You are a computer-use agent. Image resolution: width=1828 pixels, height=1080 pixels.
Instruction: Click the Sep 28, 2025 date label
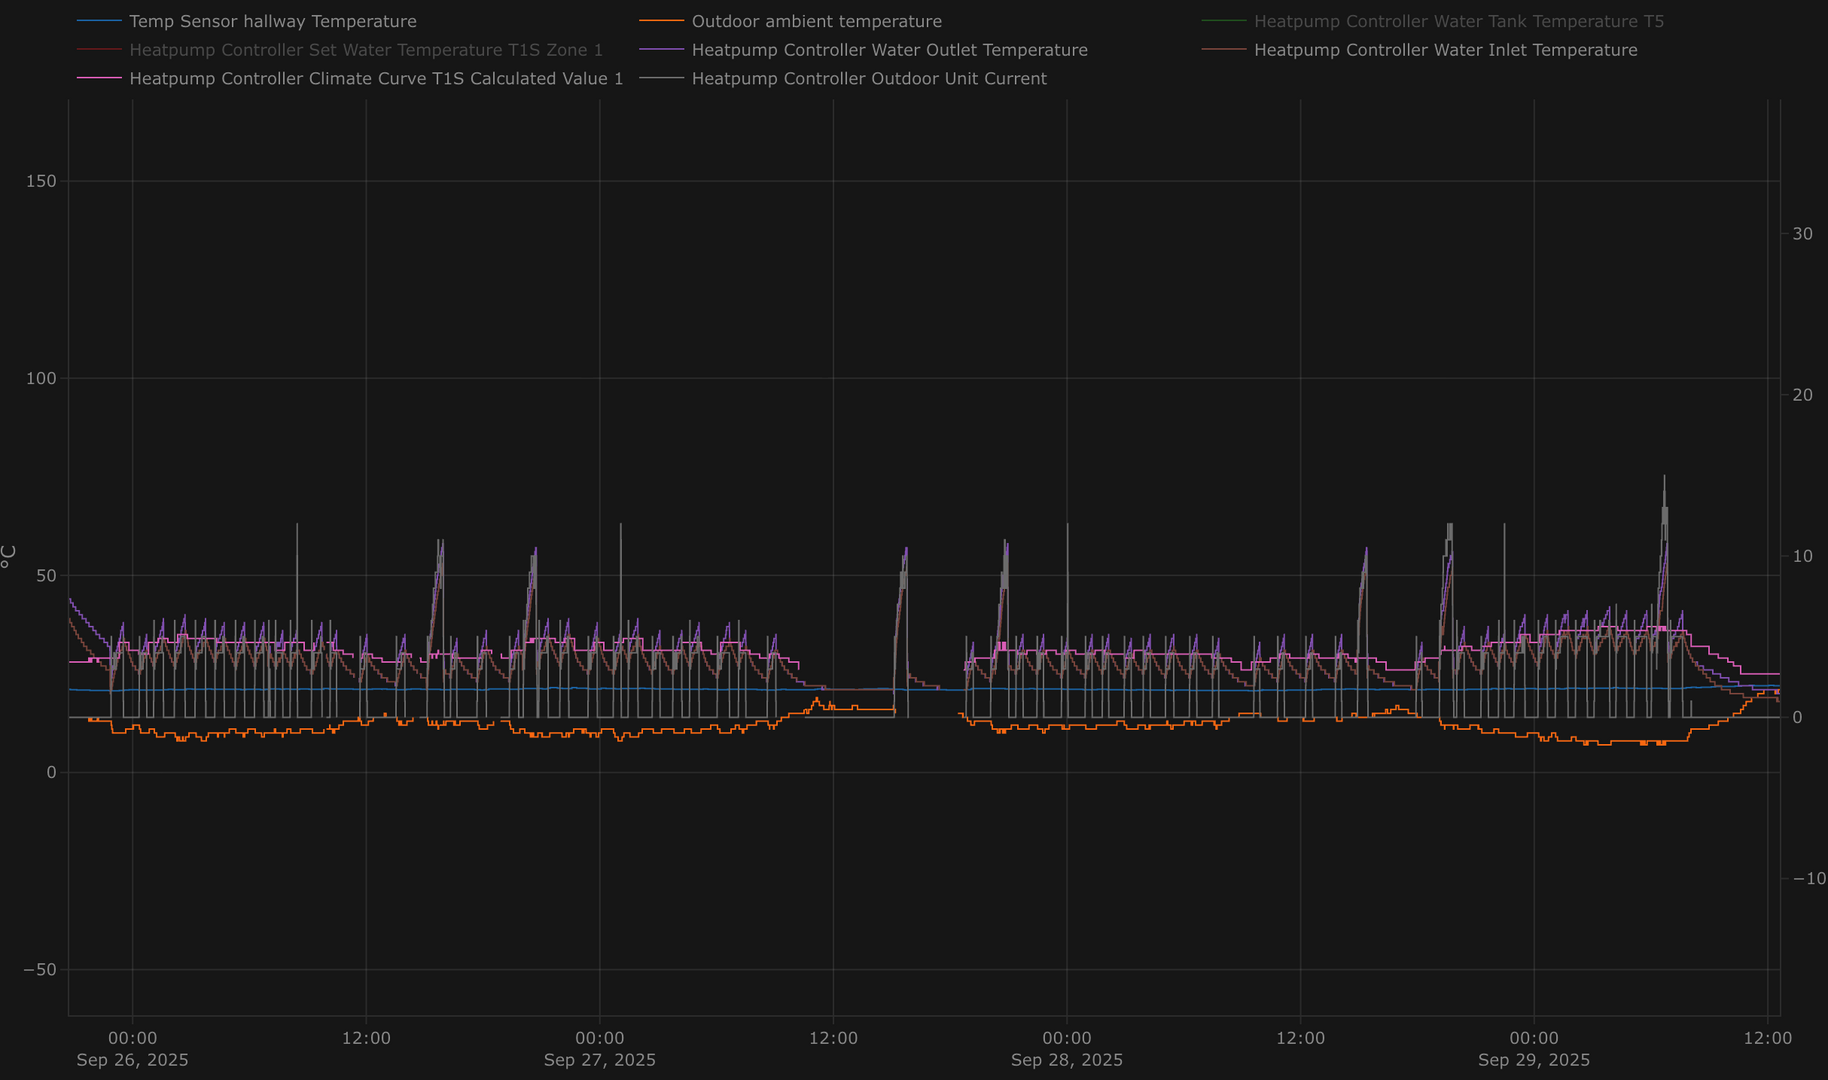tap(1066, 1060)
